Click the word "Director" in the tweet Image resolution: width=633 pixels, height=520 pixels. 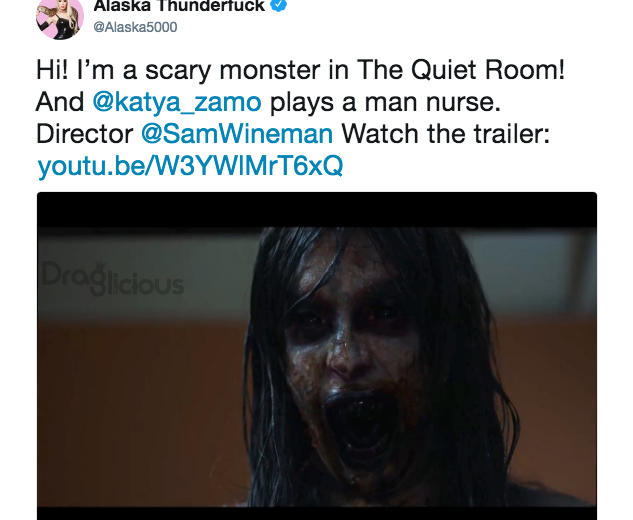point(84,134)
